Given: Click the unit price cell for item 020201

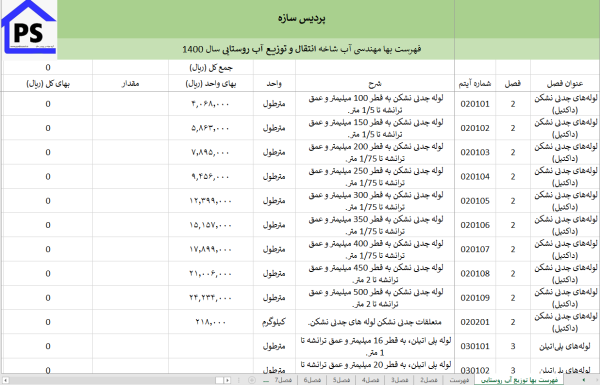Looking at the screenshot, I should [210, 322].
